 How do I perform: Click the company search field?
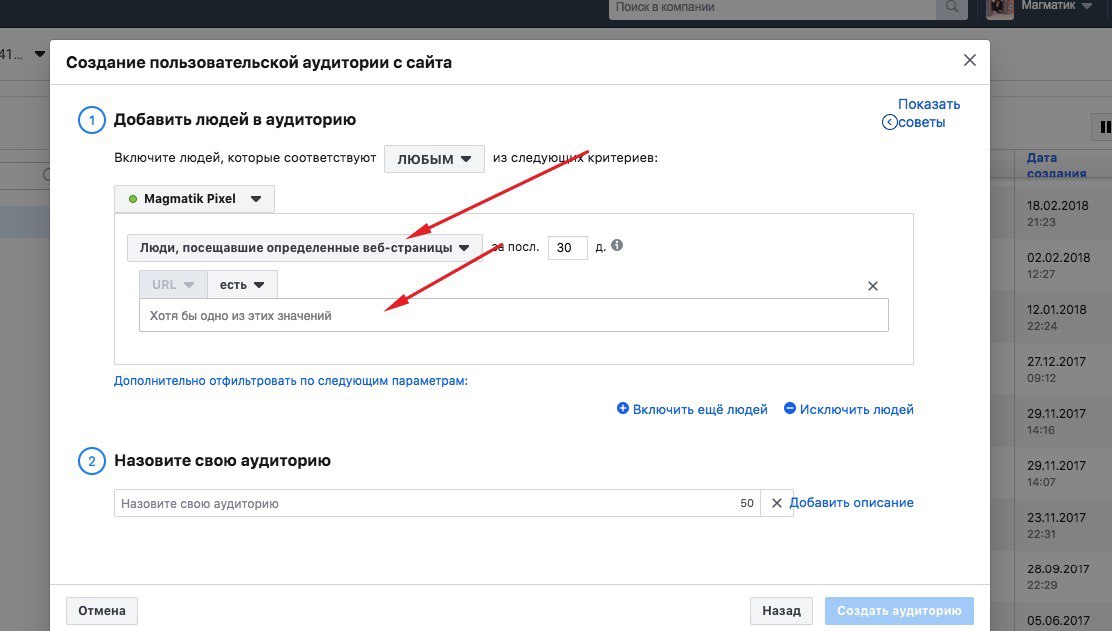tap(773, 8)
